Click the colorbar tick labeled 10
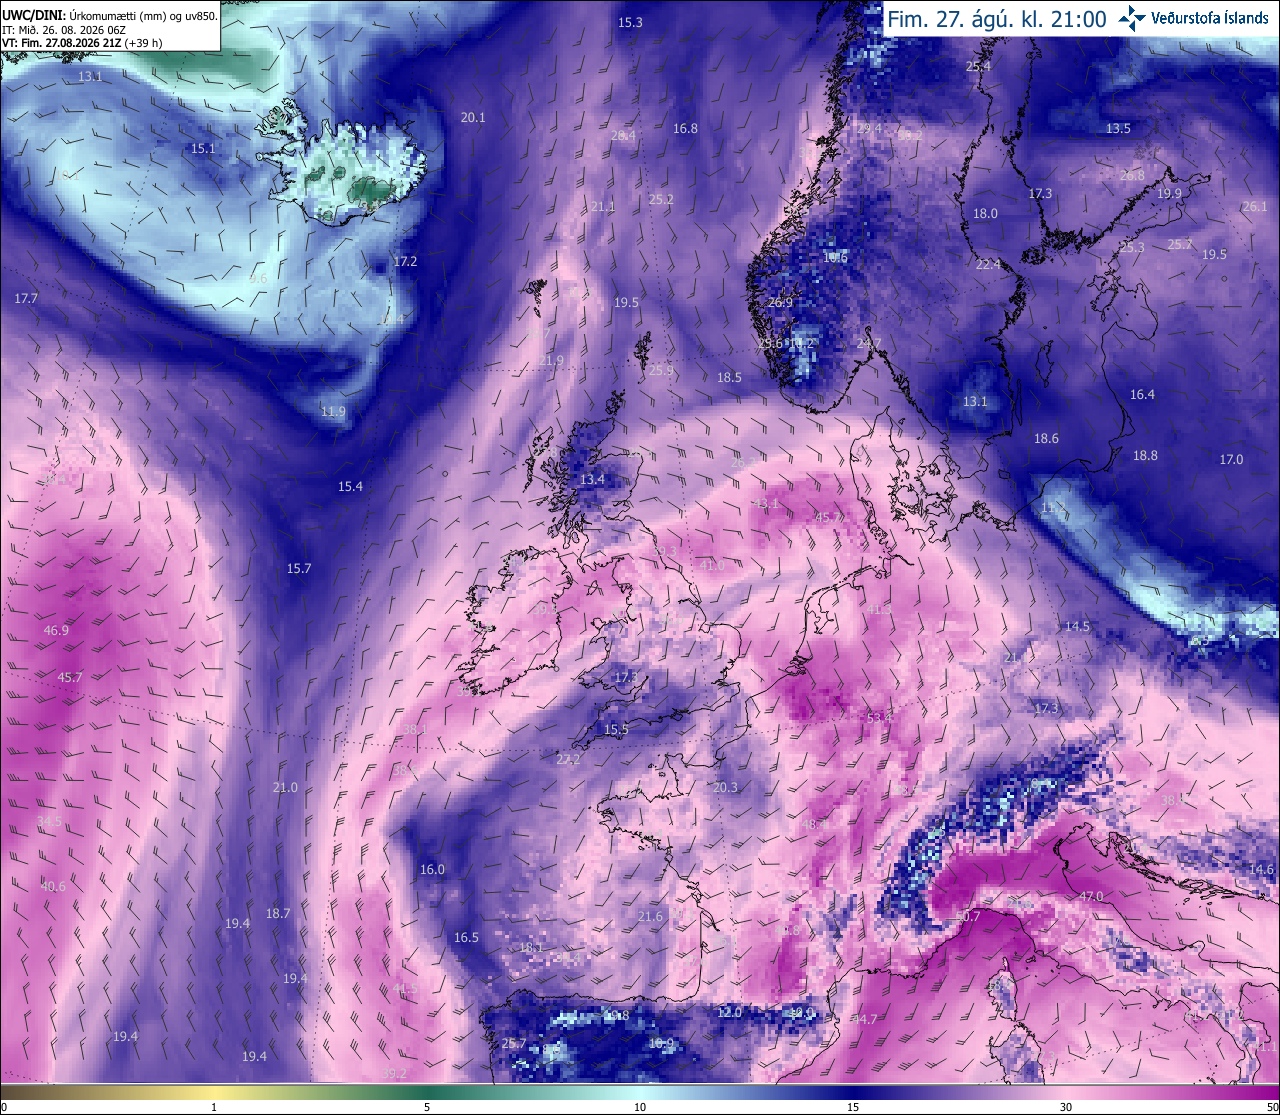The height and width of the screenshot is (1115, 1280). click(640, 1107)
